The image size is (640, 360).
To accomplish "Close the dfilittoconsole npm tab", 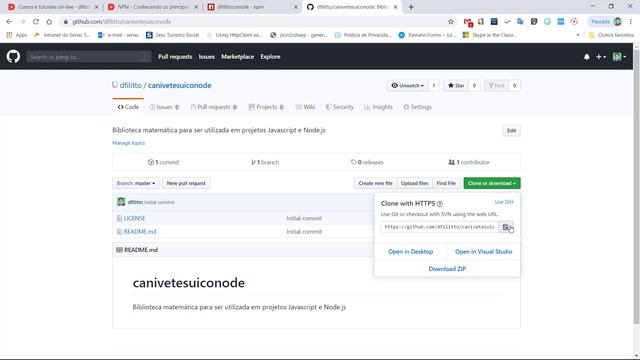I will (296, 7).
